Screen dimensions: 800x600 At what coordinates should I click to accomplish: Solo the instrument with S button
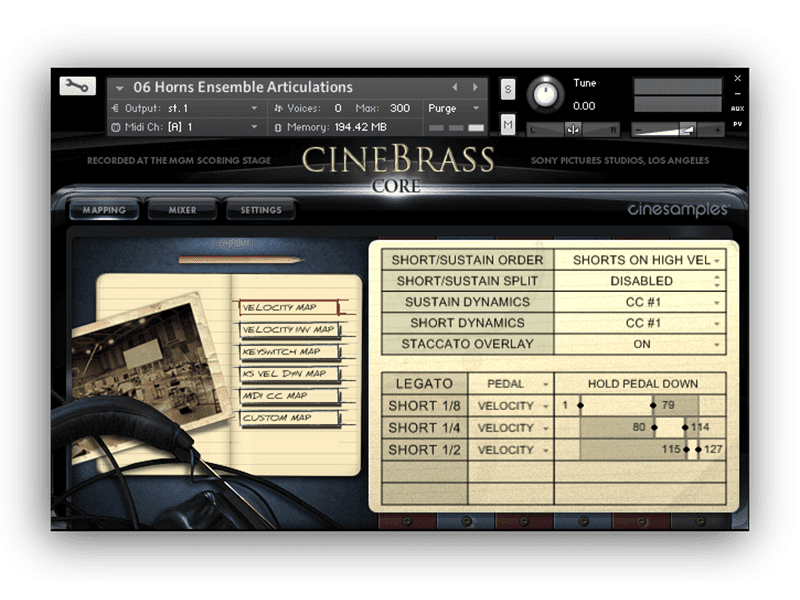(508, 90)
